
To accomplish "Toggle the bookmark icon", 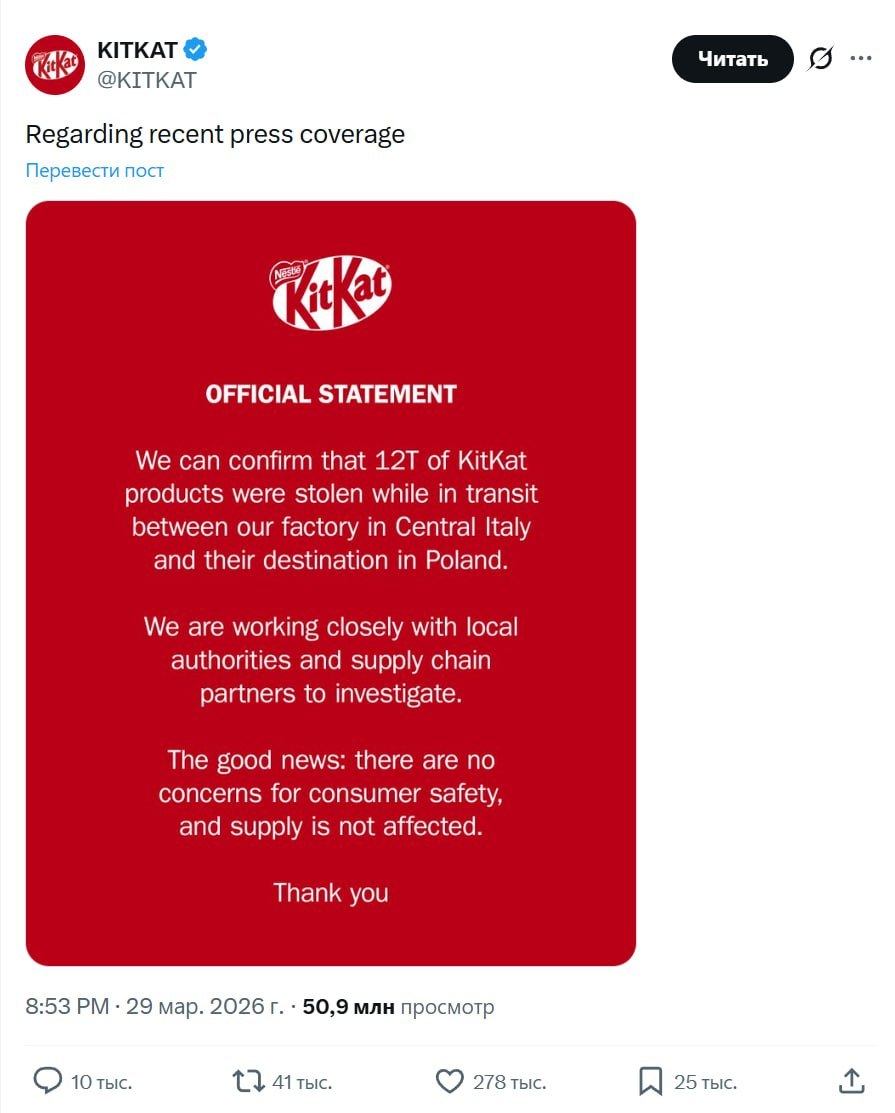I will (650, 1081).
